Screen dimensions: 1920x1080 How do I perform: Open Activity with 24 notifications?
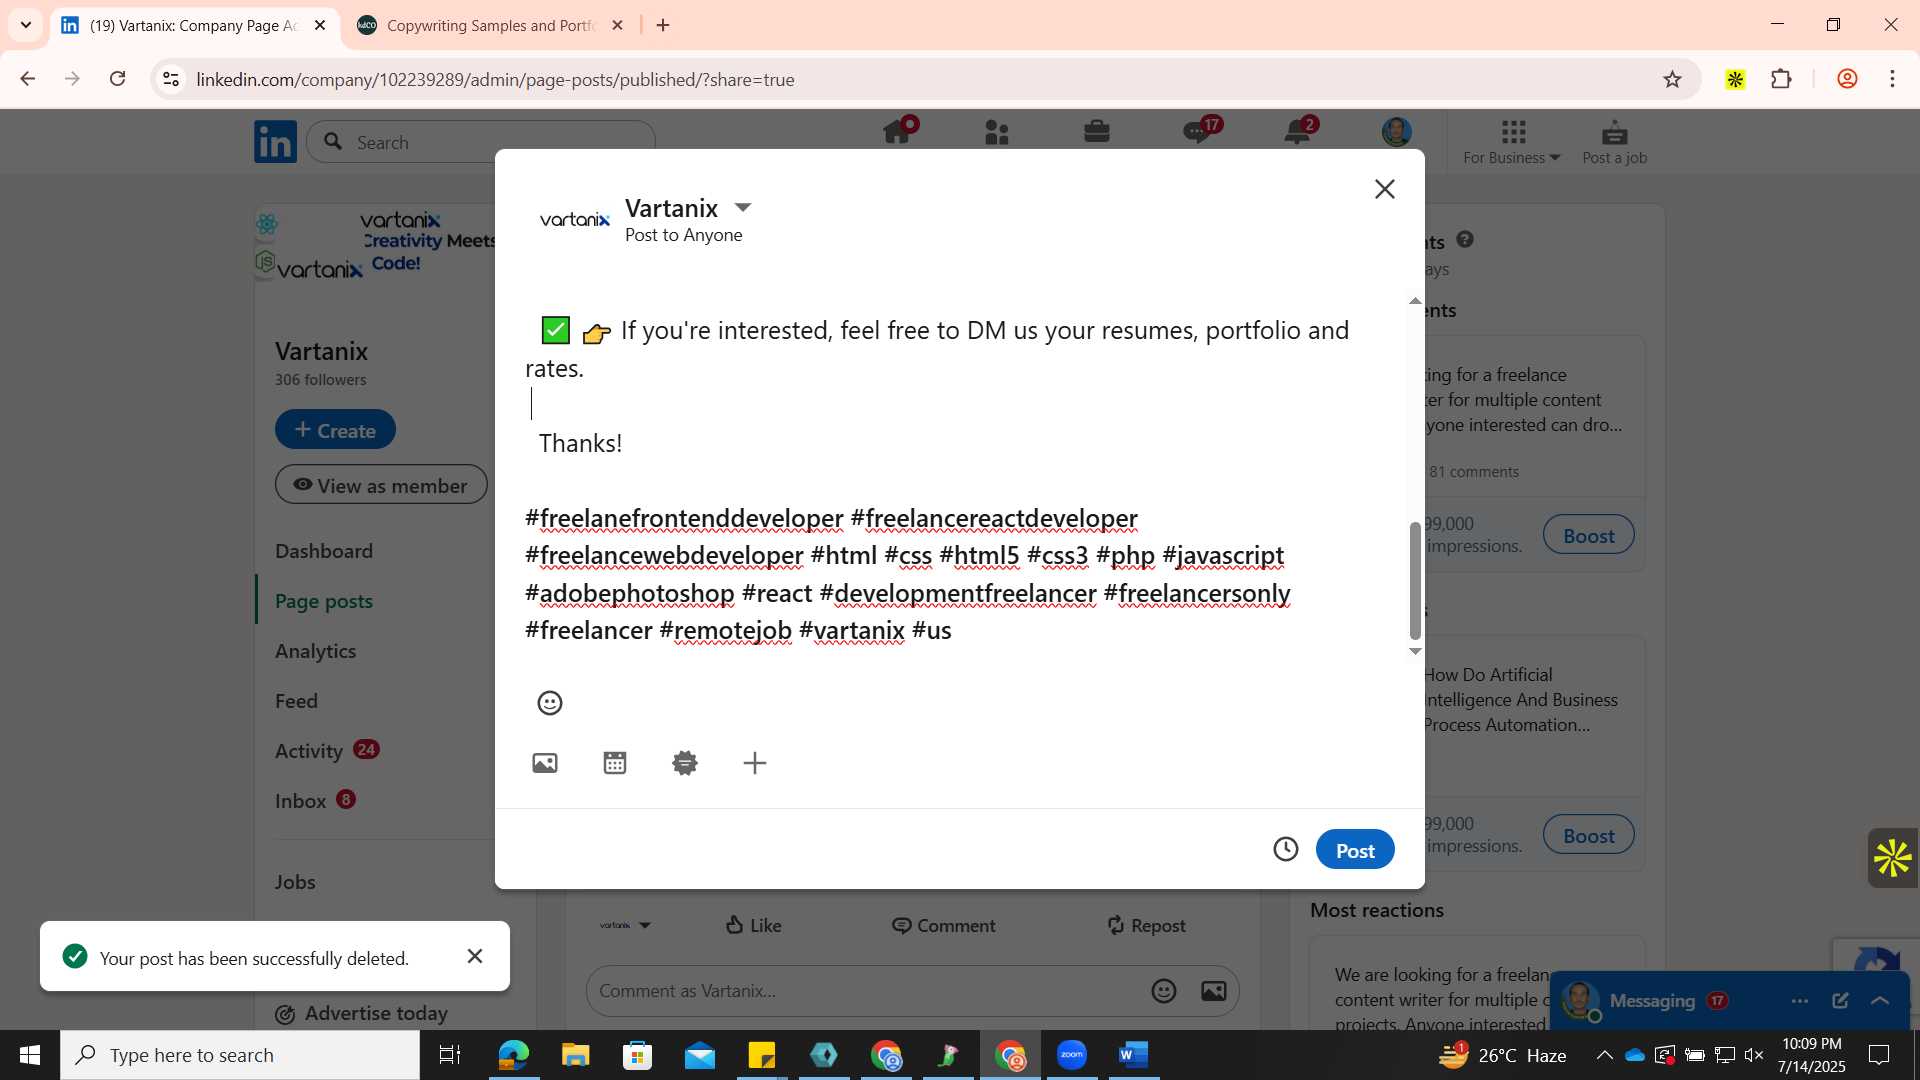point(327,751)
